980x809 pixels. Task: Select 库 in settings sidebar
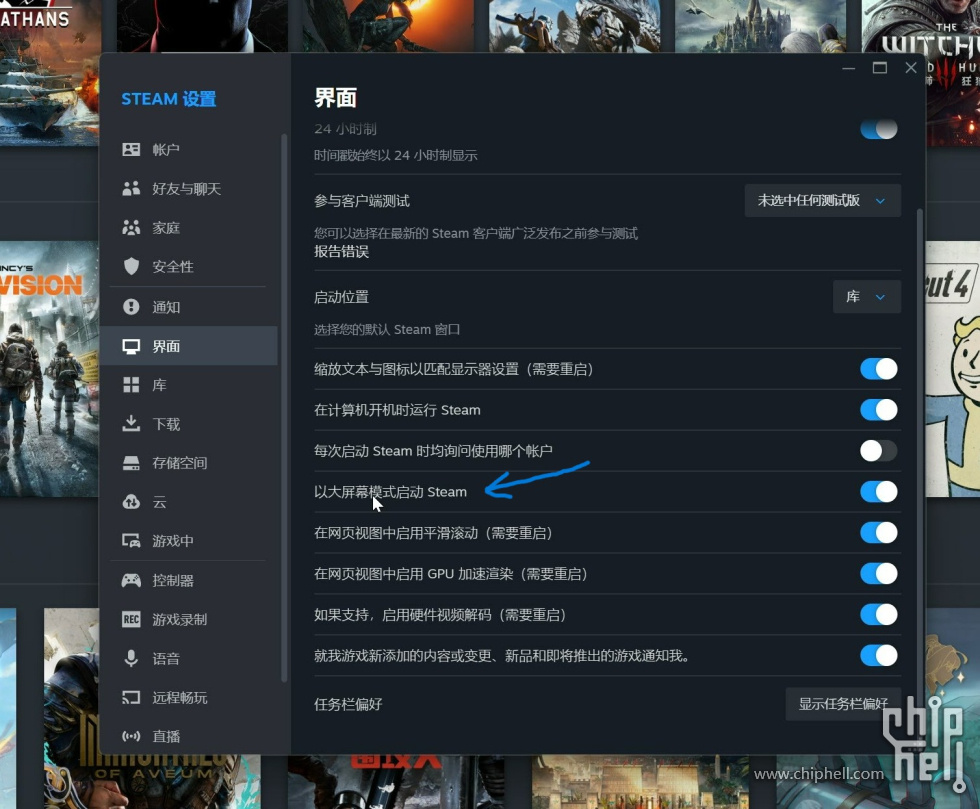pos(188,385)
